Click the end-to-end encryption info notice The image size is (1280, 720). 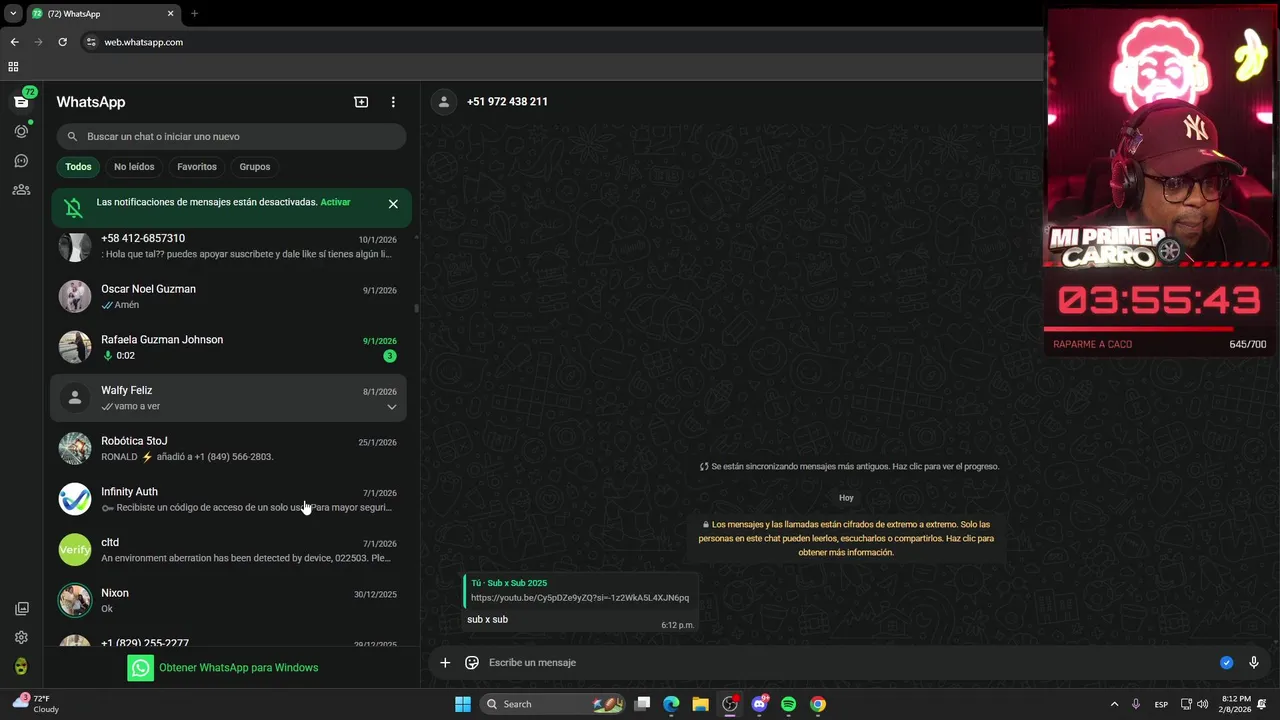click(846, 538)
